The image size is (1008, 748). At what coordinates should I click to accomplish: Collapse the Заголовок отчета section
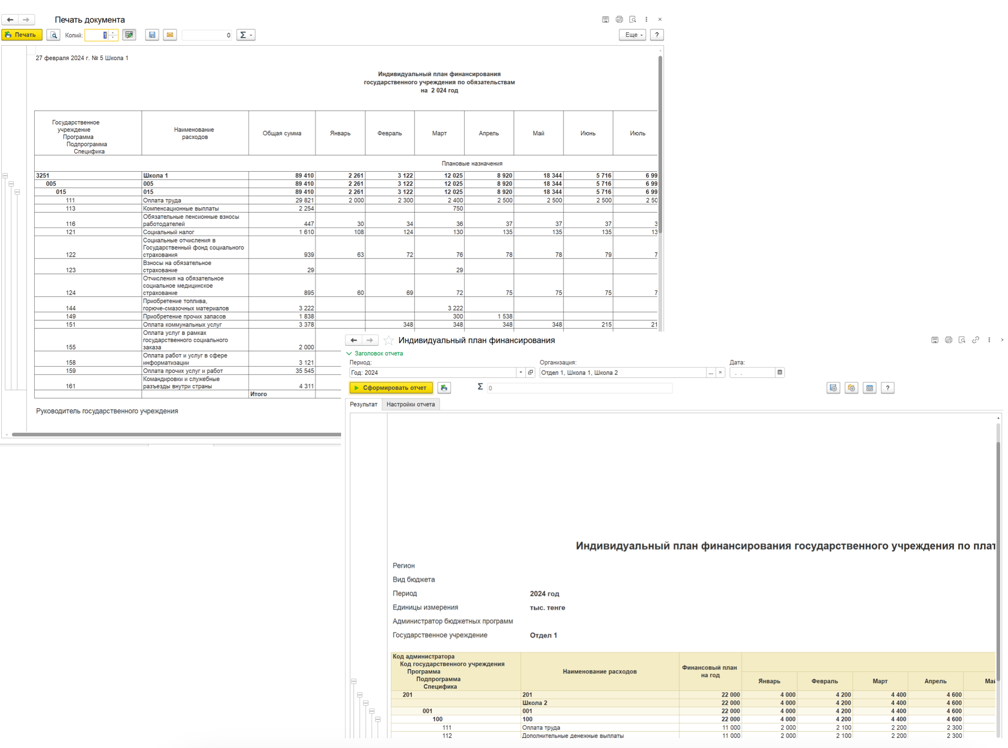click(375, 353)
